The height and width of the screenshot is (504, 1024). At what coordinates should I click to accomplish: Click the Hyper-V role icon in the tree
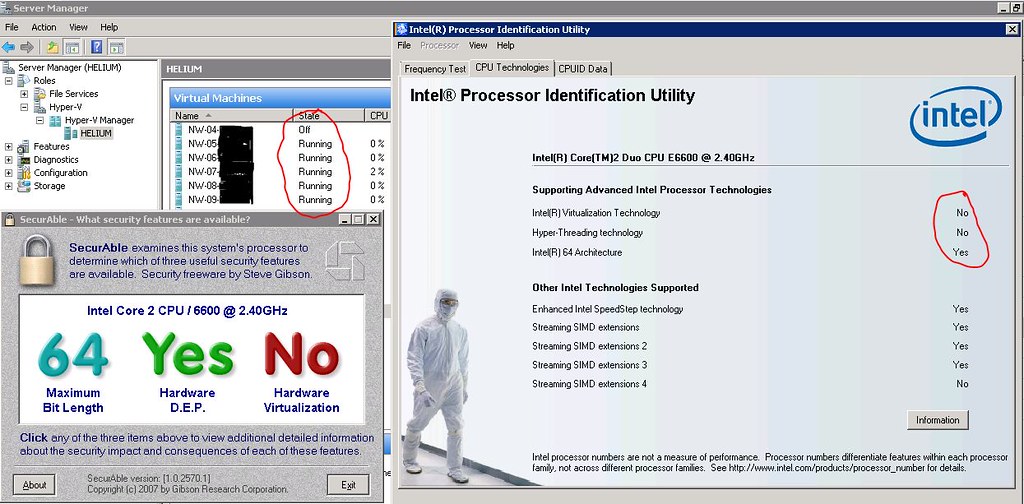[x=39, y=107]
